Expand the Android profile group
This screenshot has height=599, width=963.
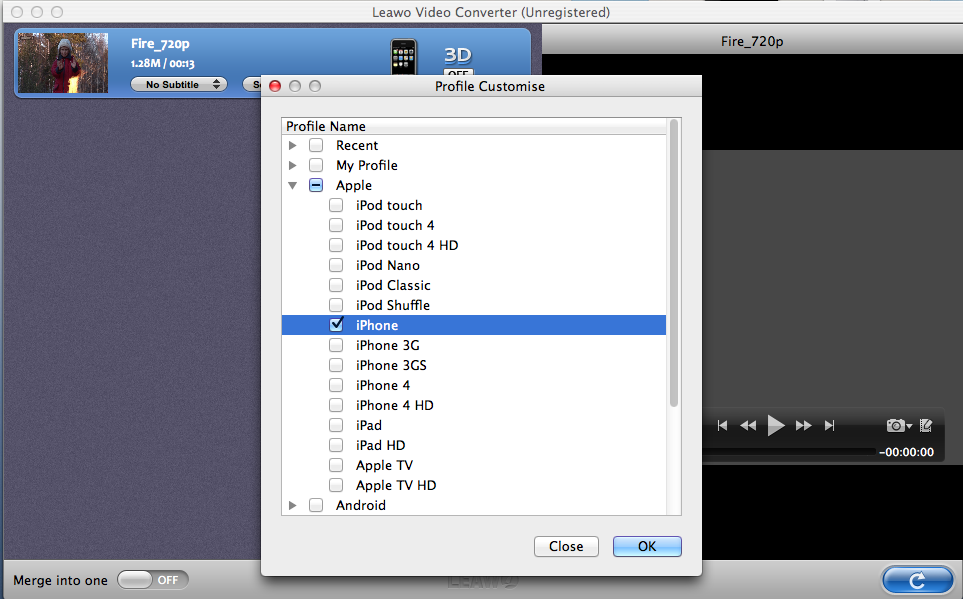292,506
